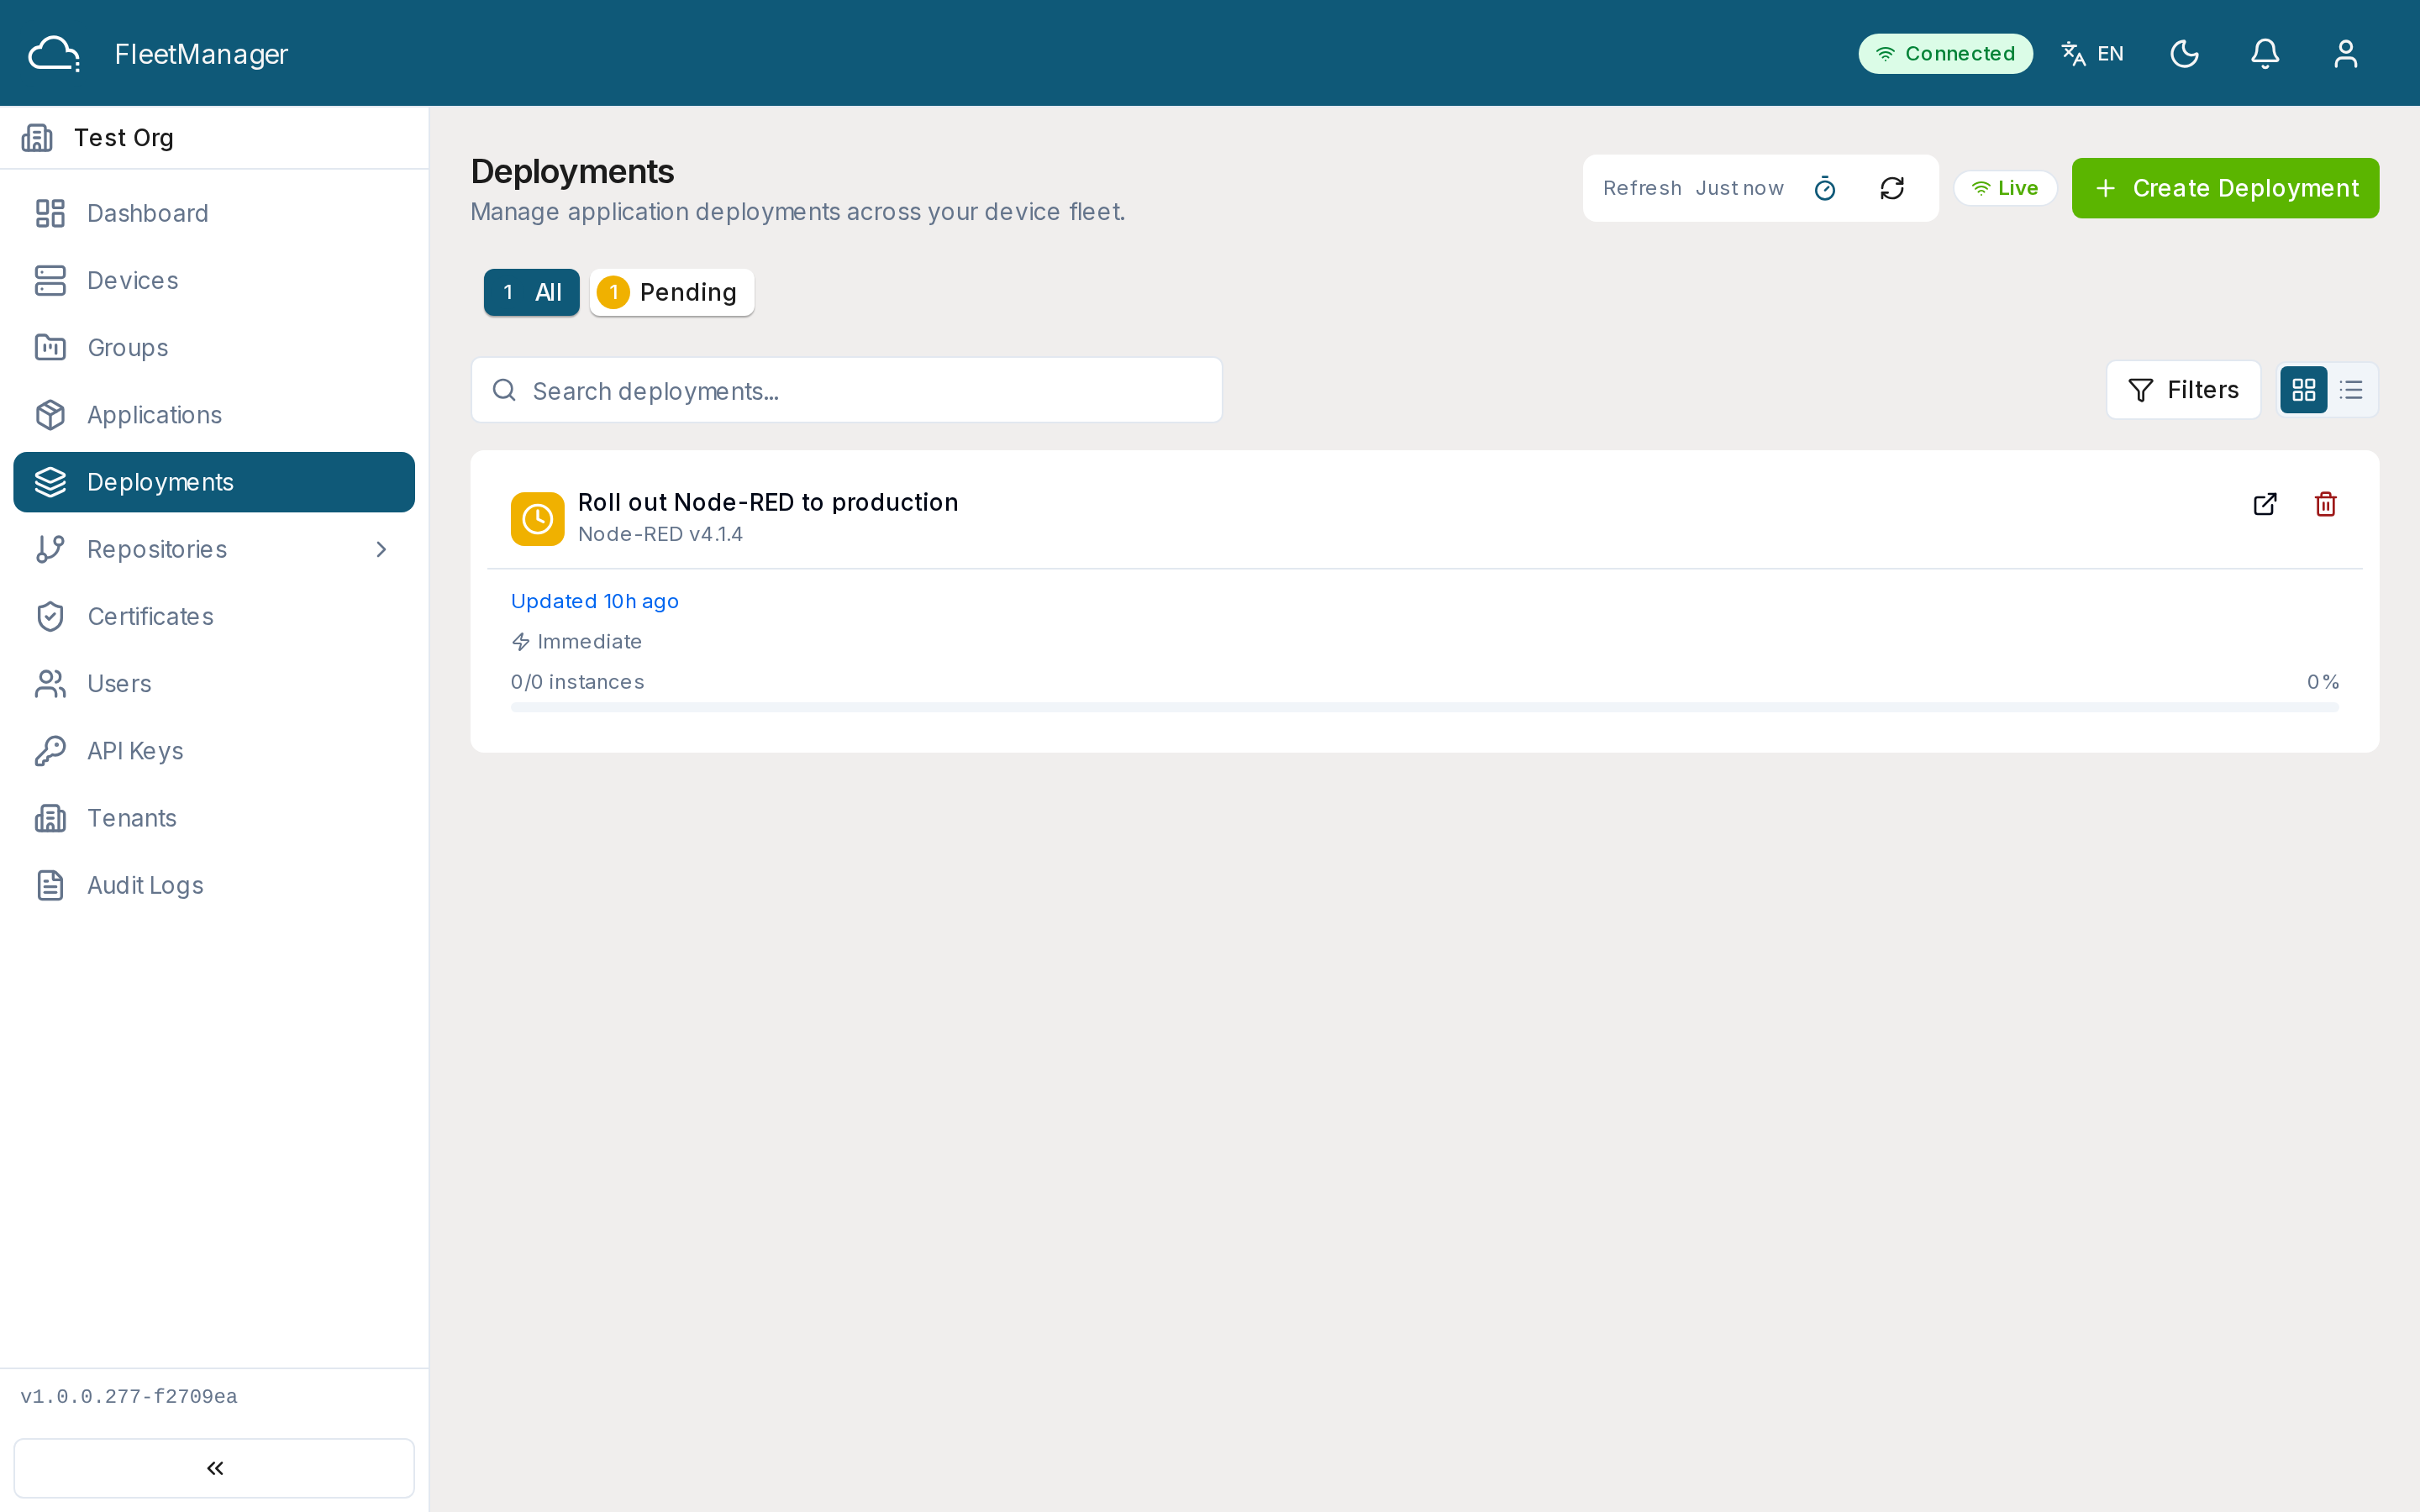The image size is (2420, 1512).
Task: Click Create Deployment button
Action: (x=2225, y=188)
